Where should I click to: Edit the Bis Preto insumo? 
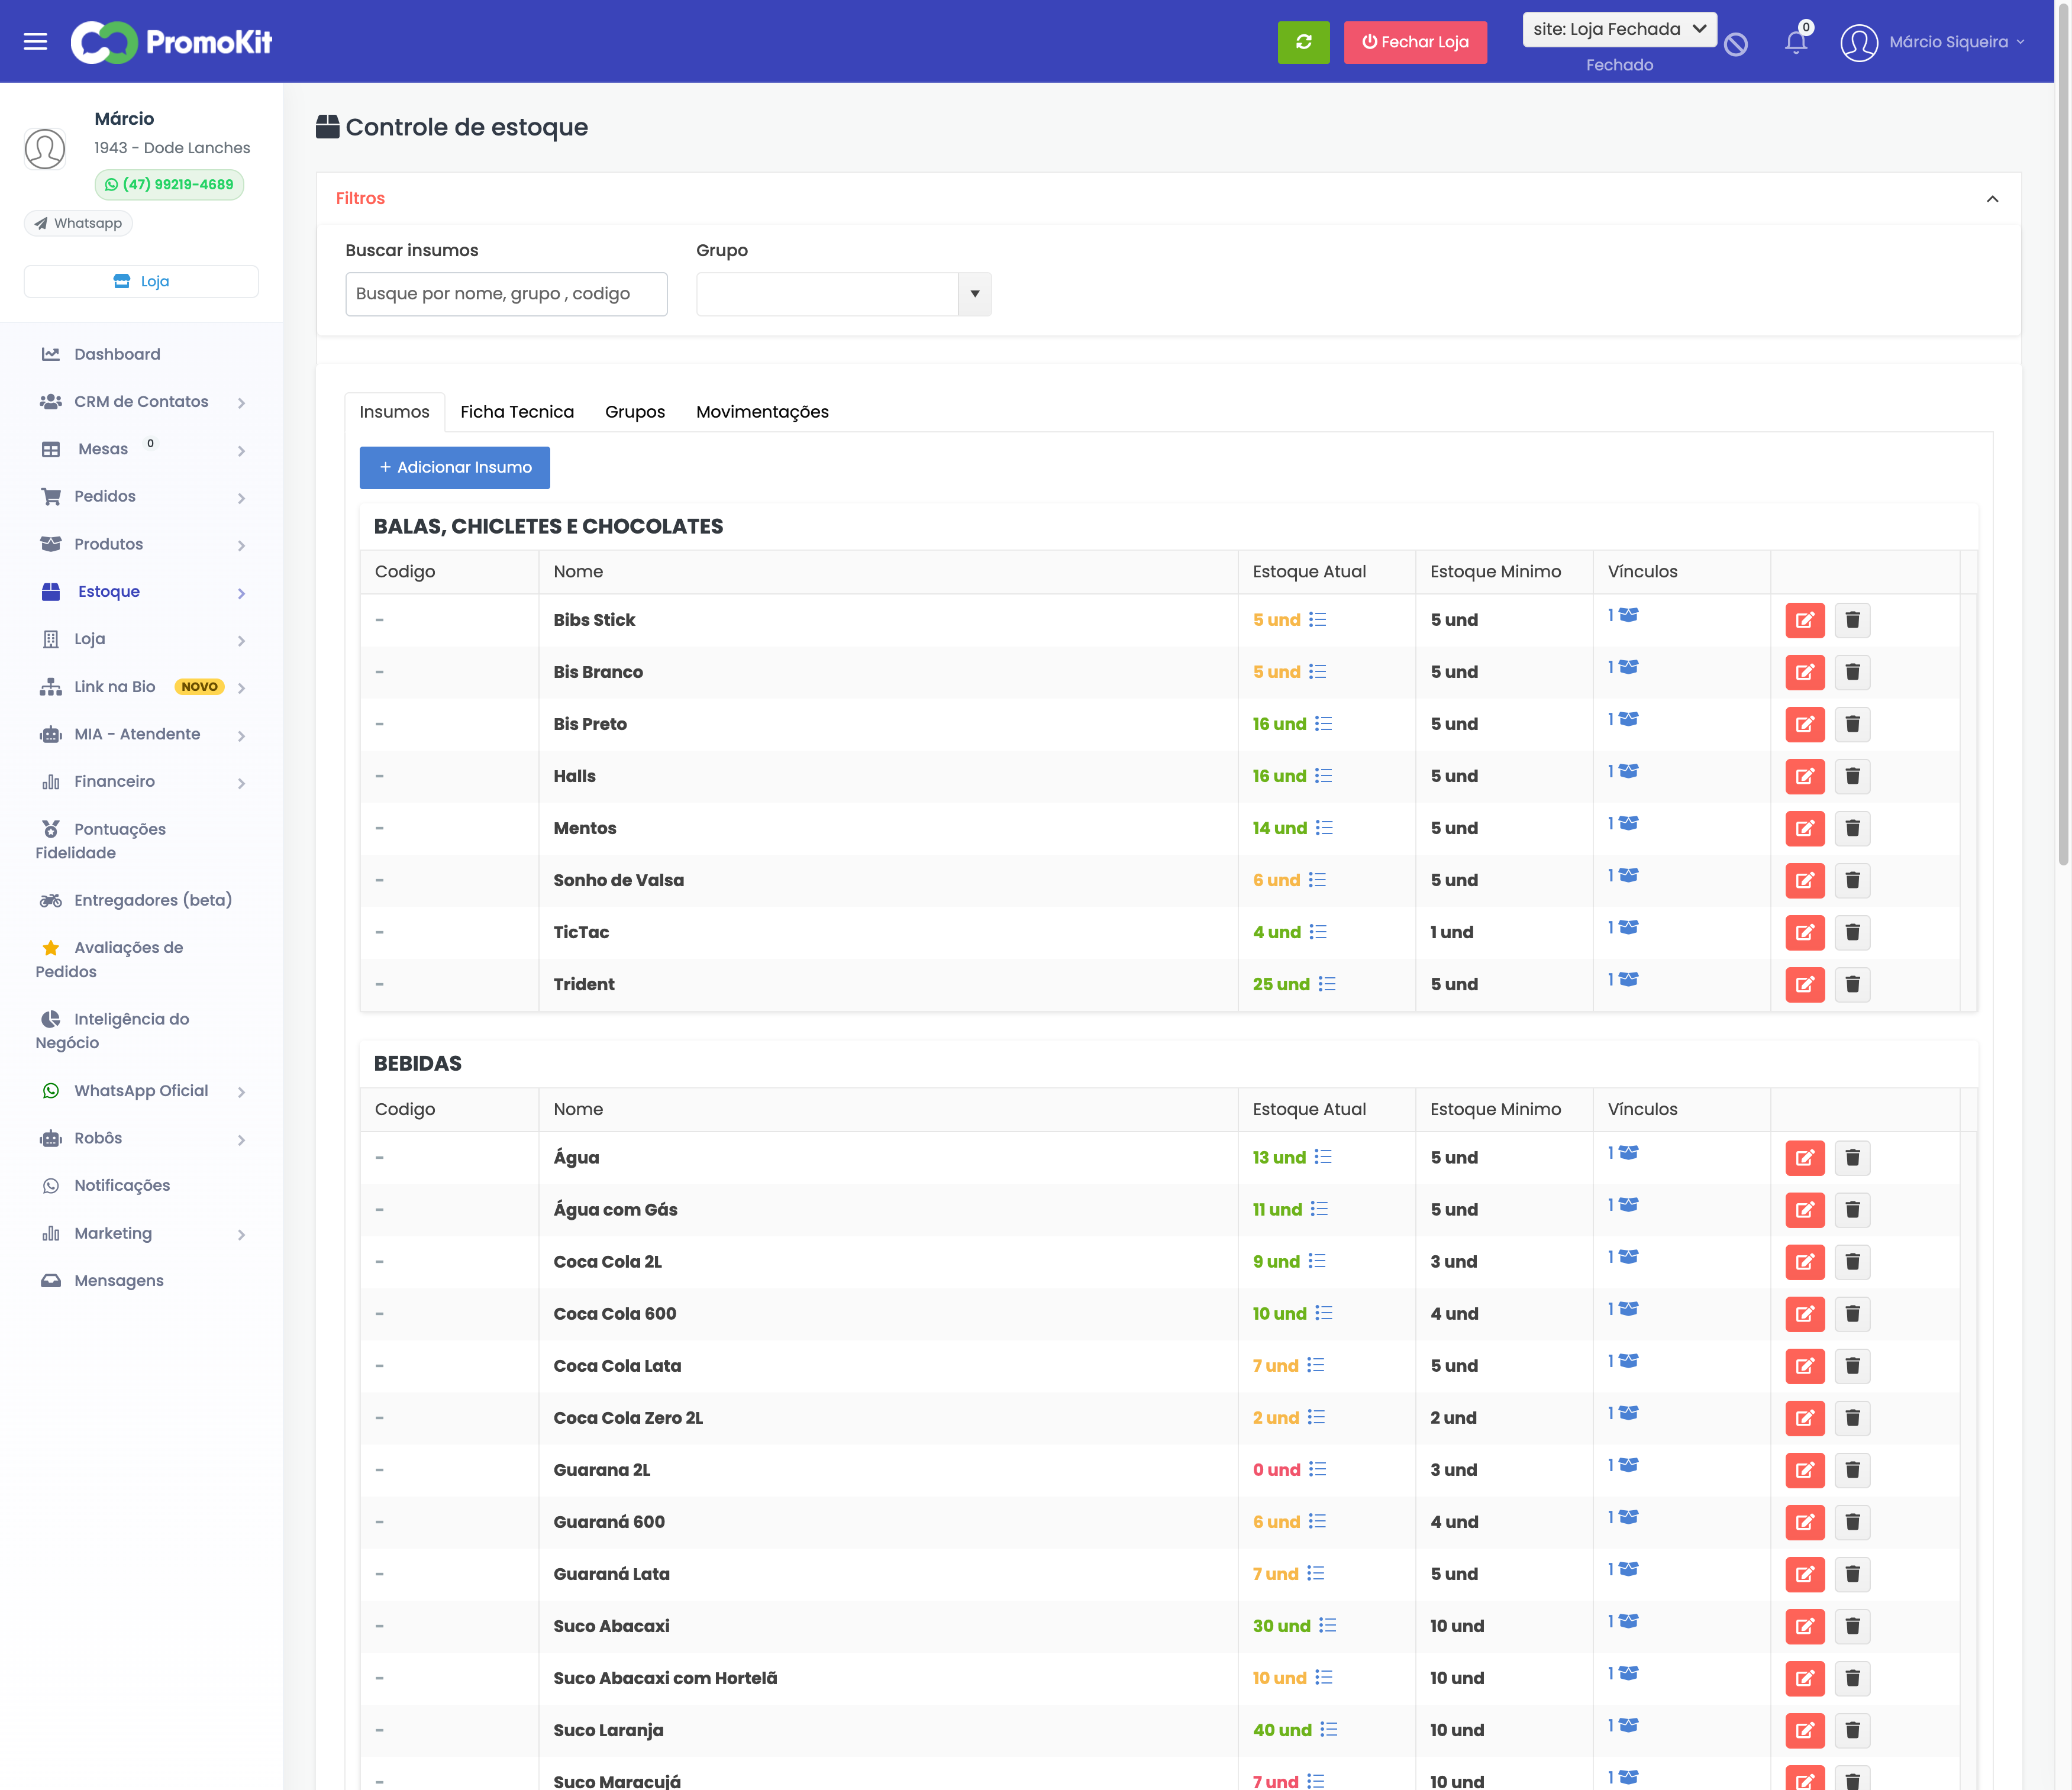tap(1805, 724)
